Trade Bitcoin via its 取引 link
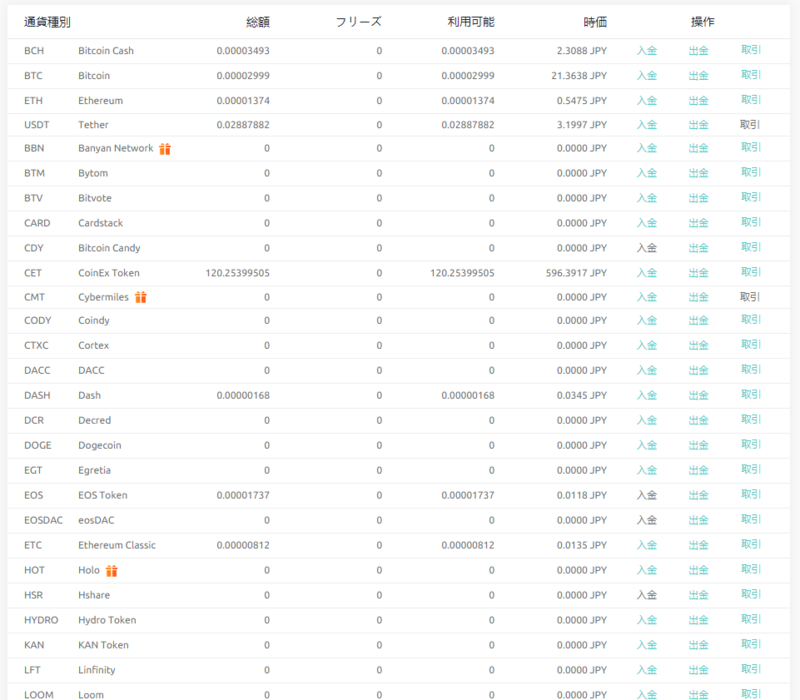This screenshot has width=800, height=700. tap(751, 75)
